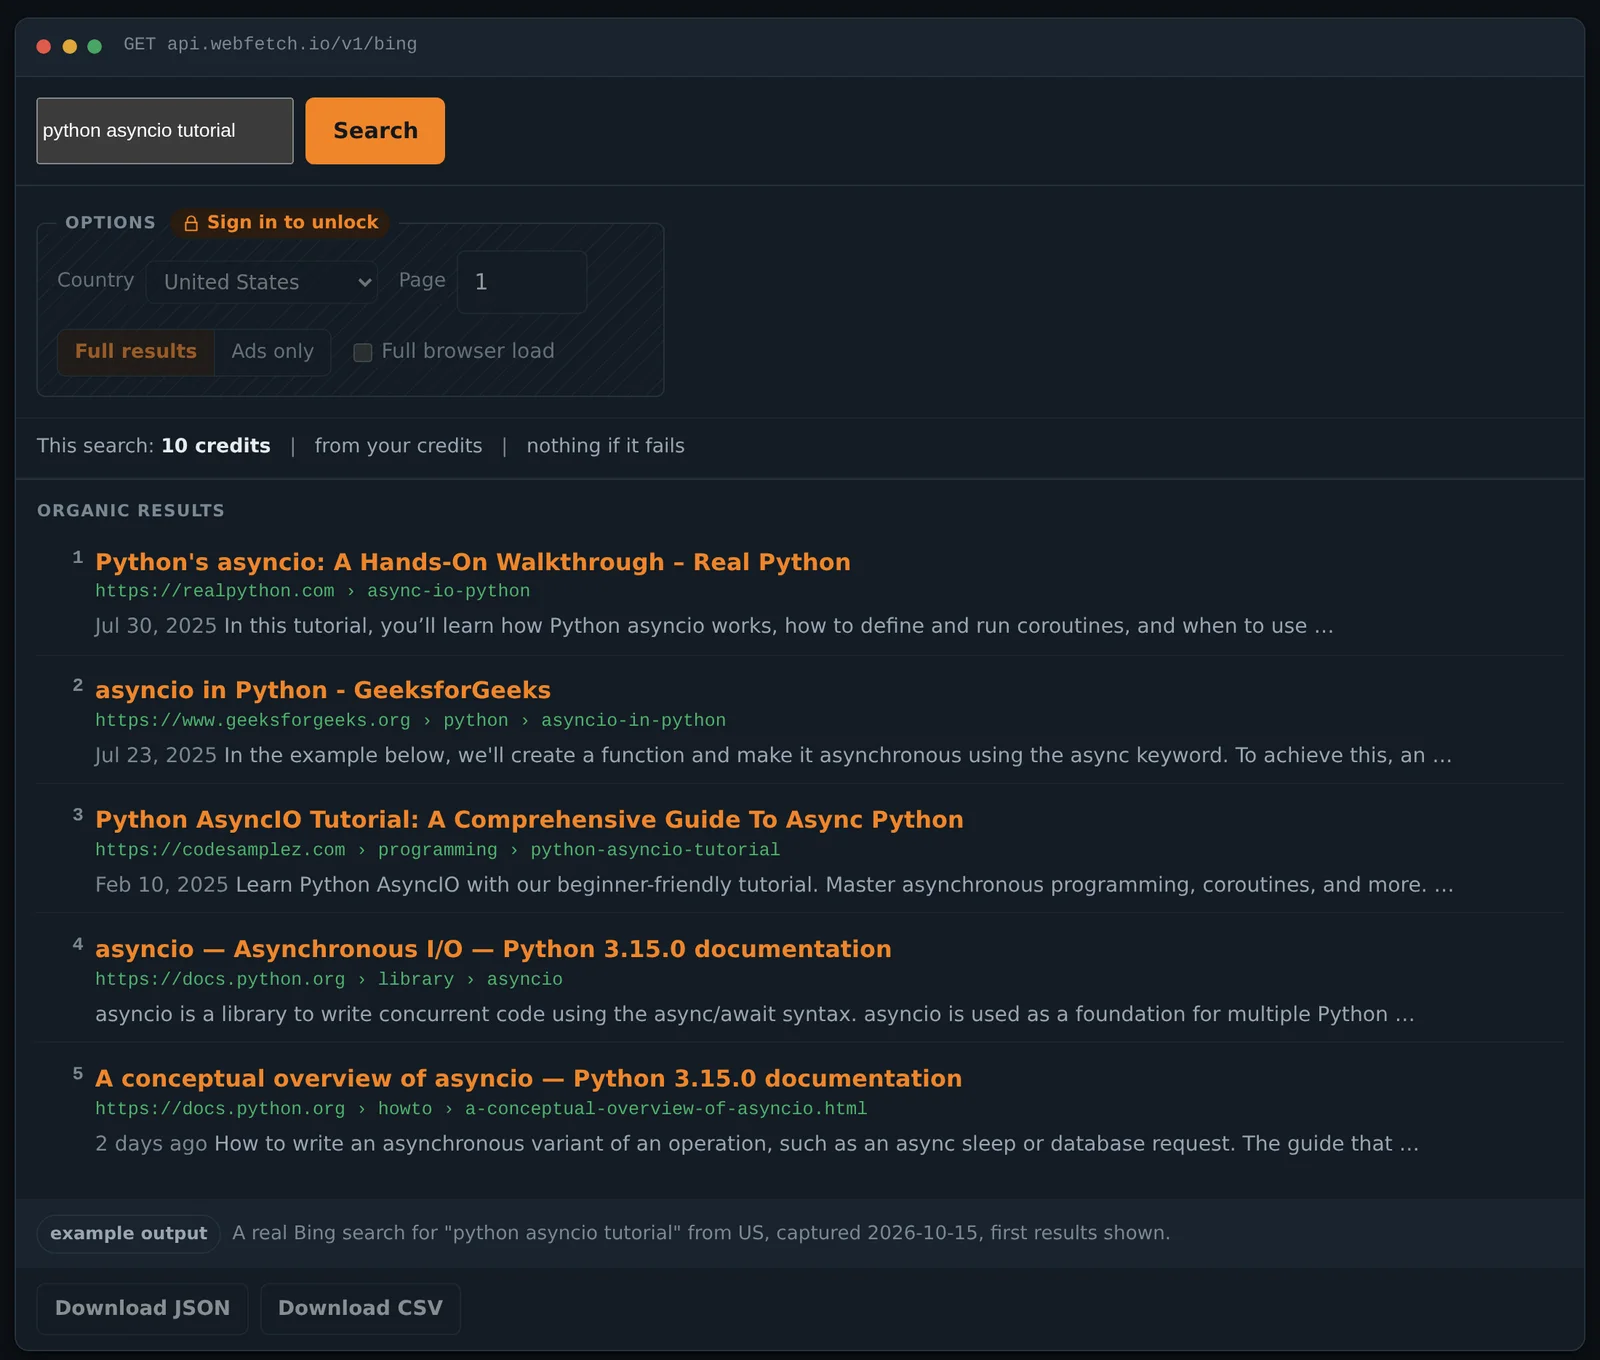
Task: Click the Sign in to unlock badge text
Action: click(x=292, y=222)
